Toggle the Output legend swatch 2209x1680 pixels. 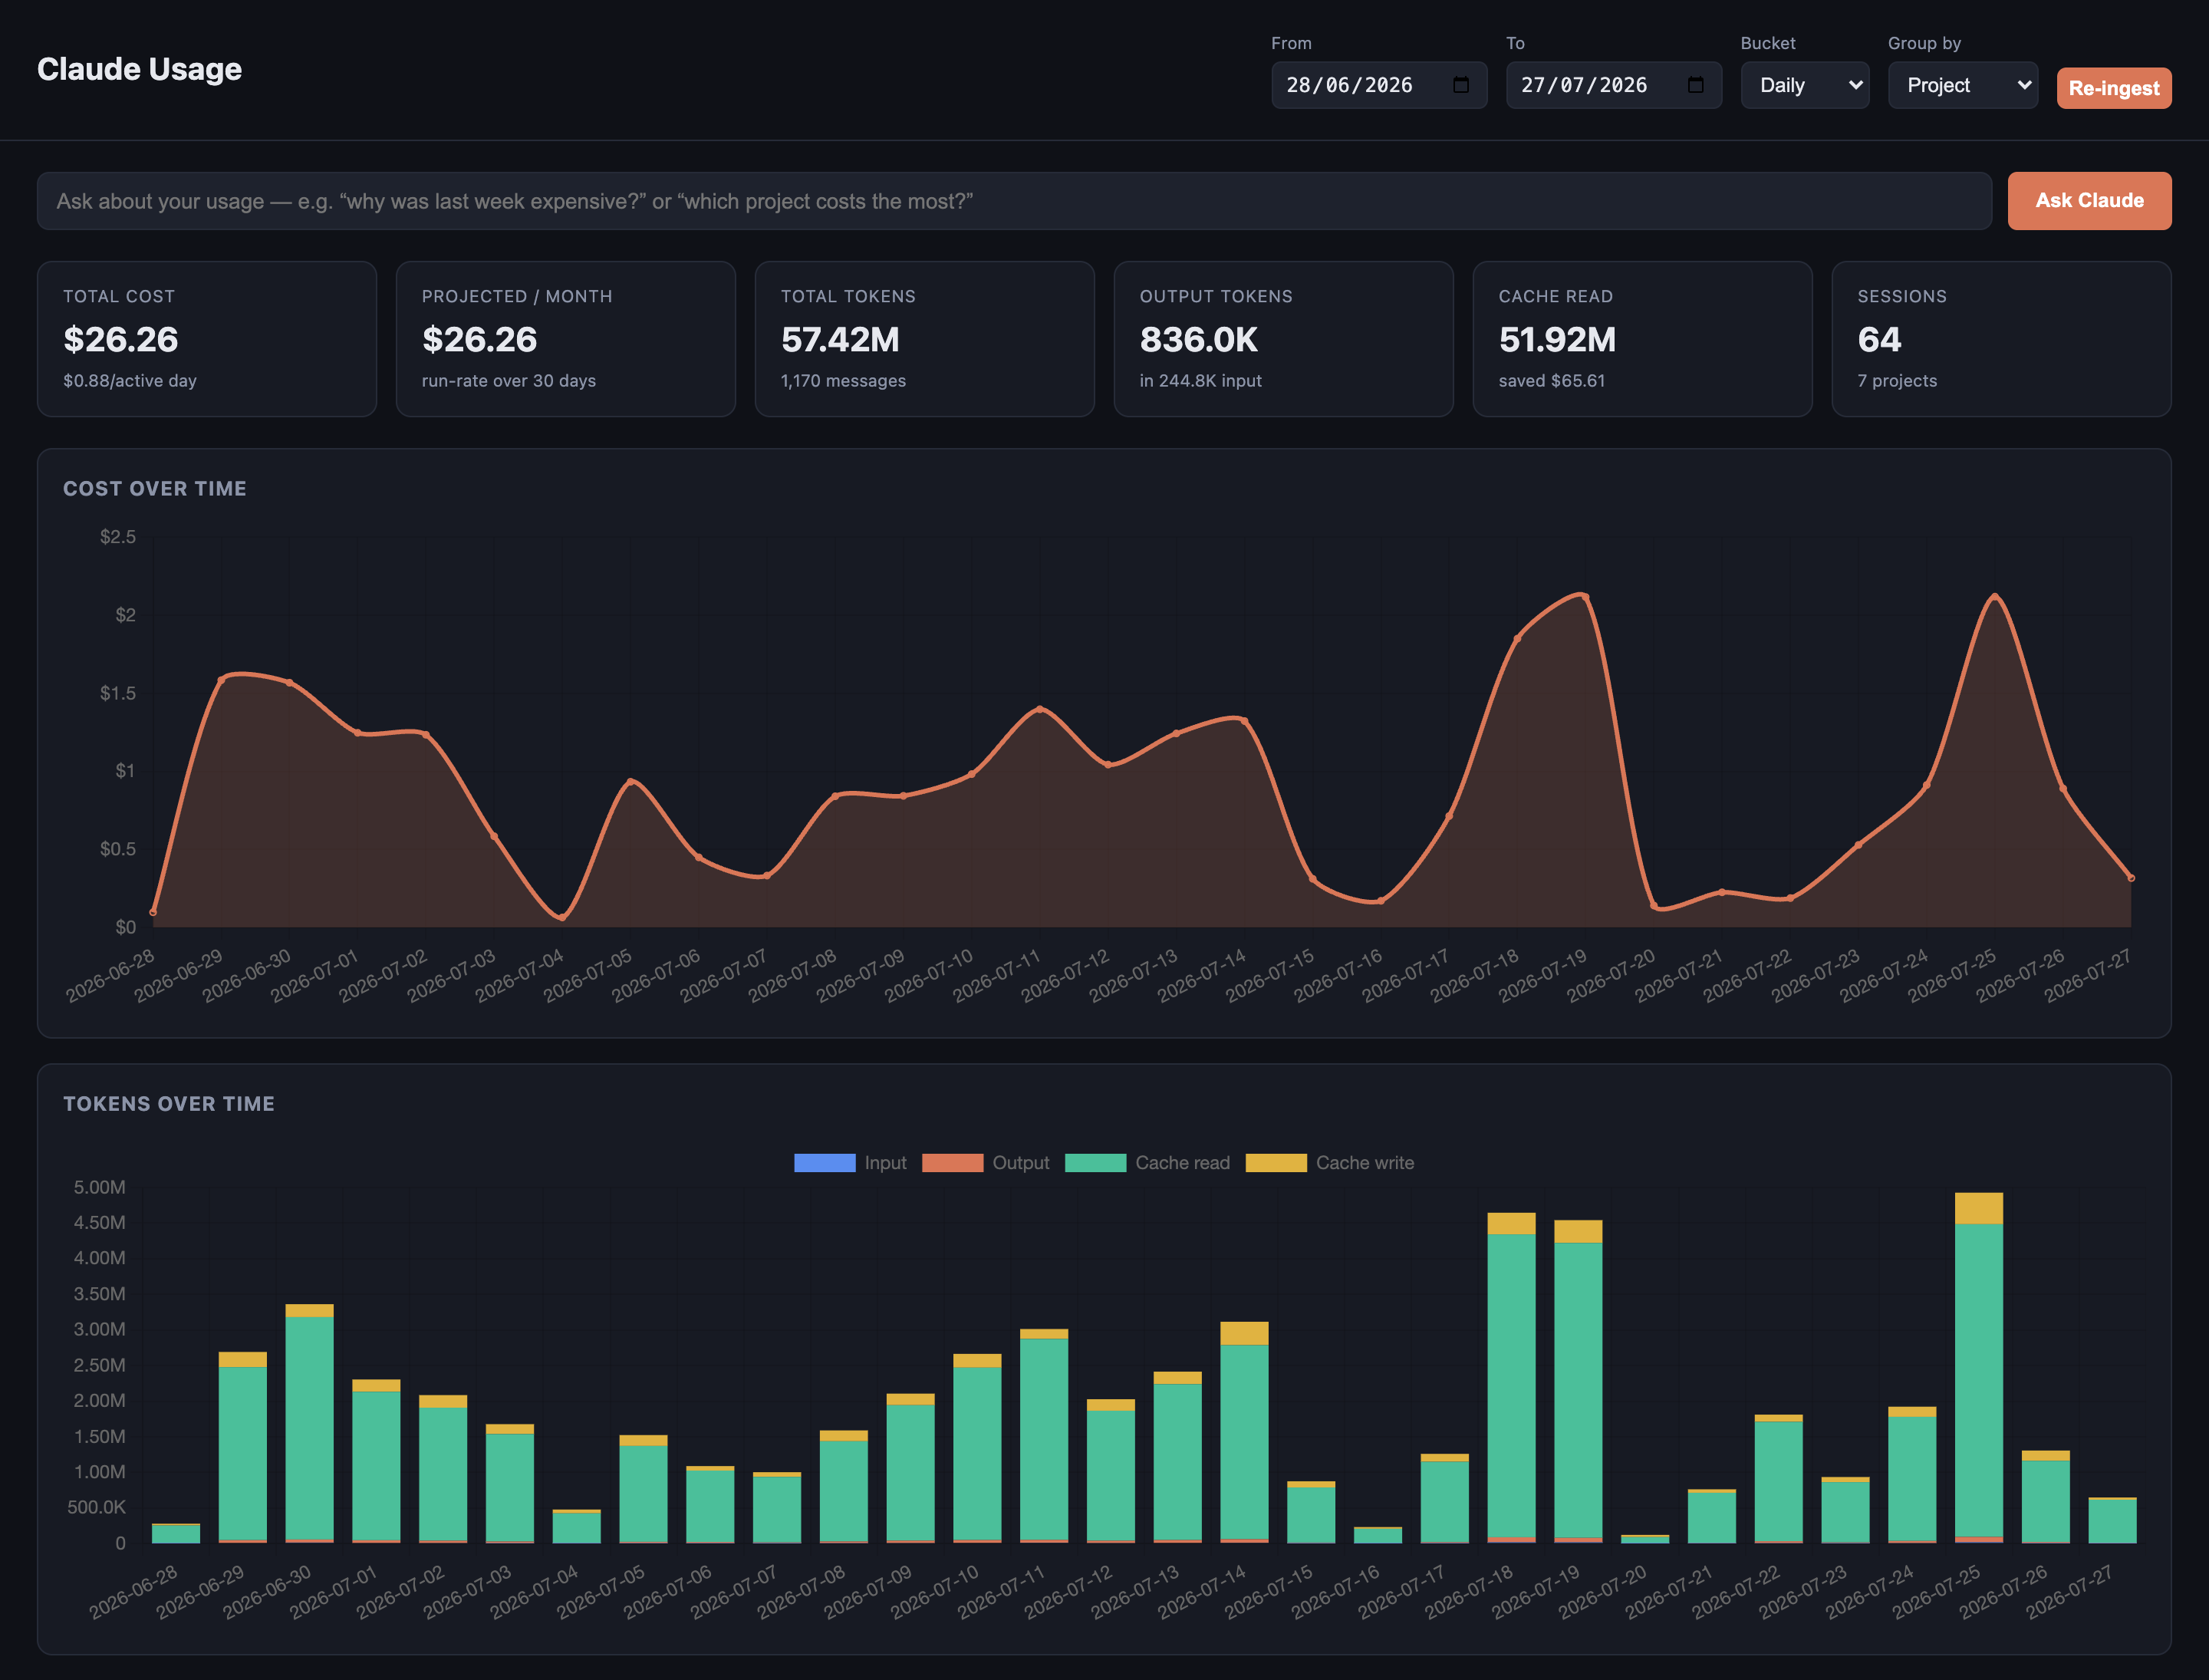[952, 1163]
